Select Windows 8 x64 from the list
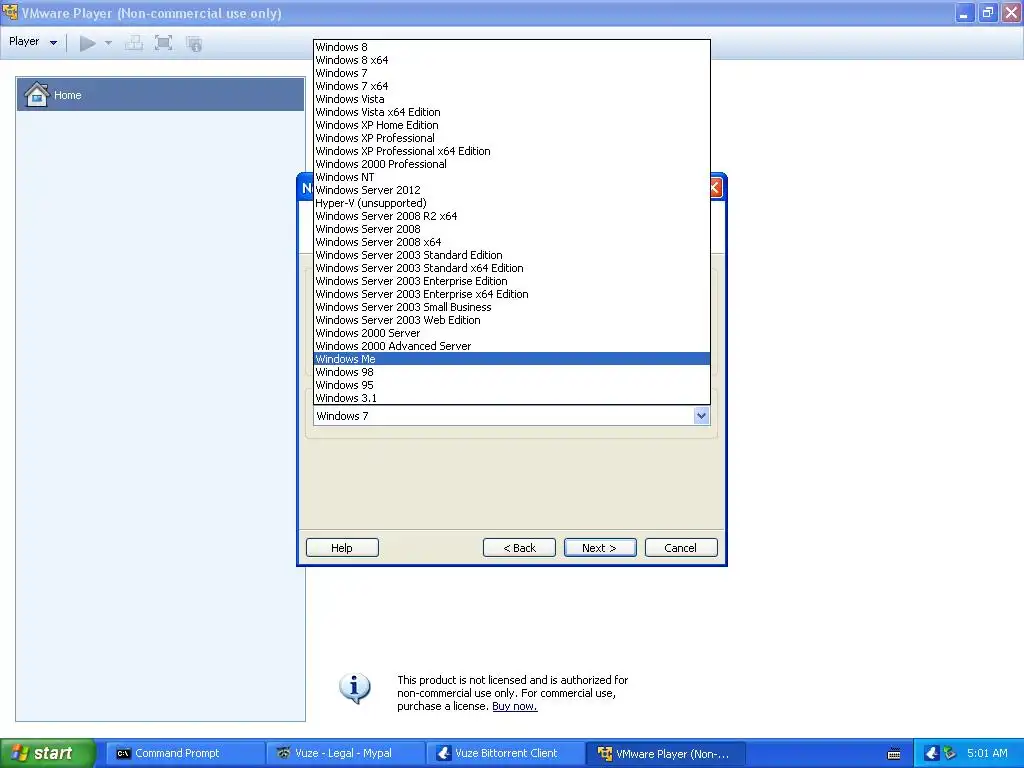 (512, 60)
